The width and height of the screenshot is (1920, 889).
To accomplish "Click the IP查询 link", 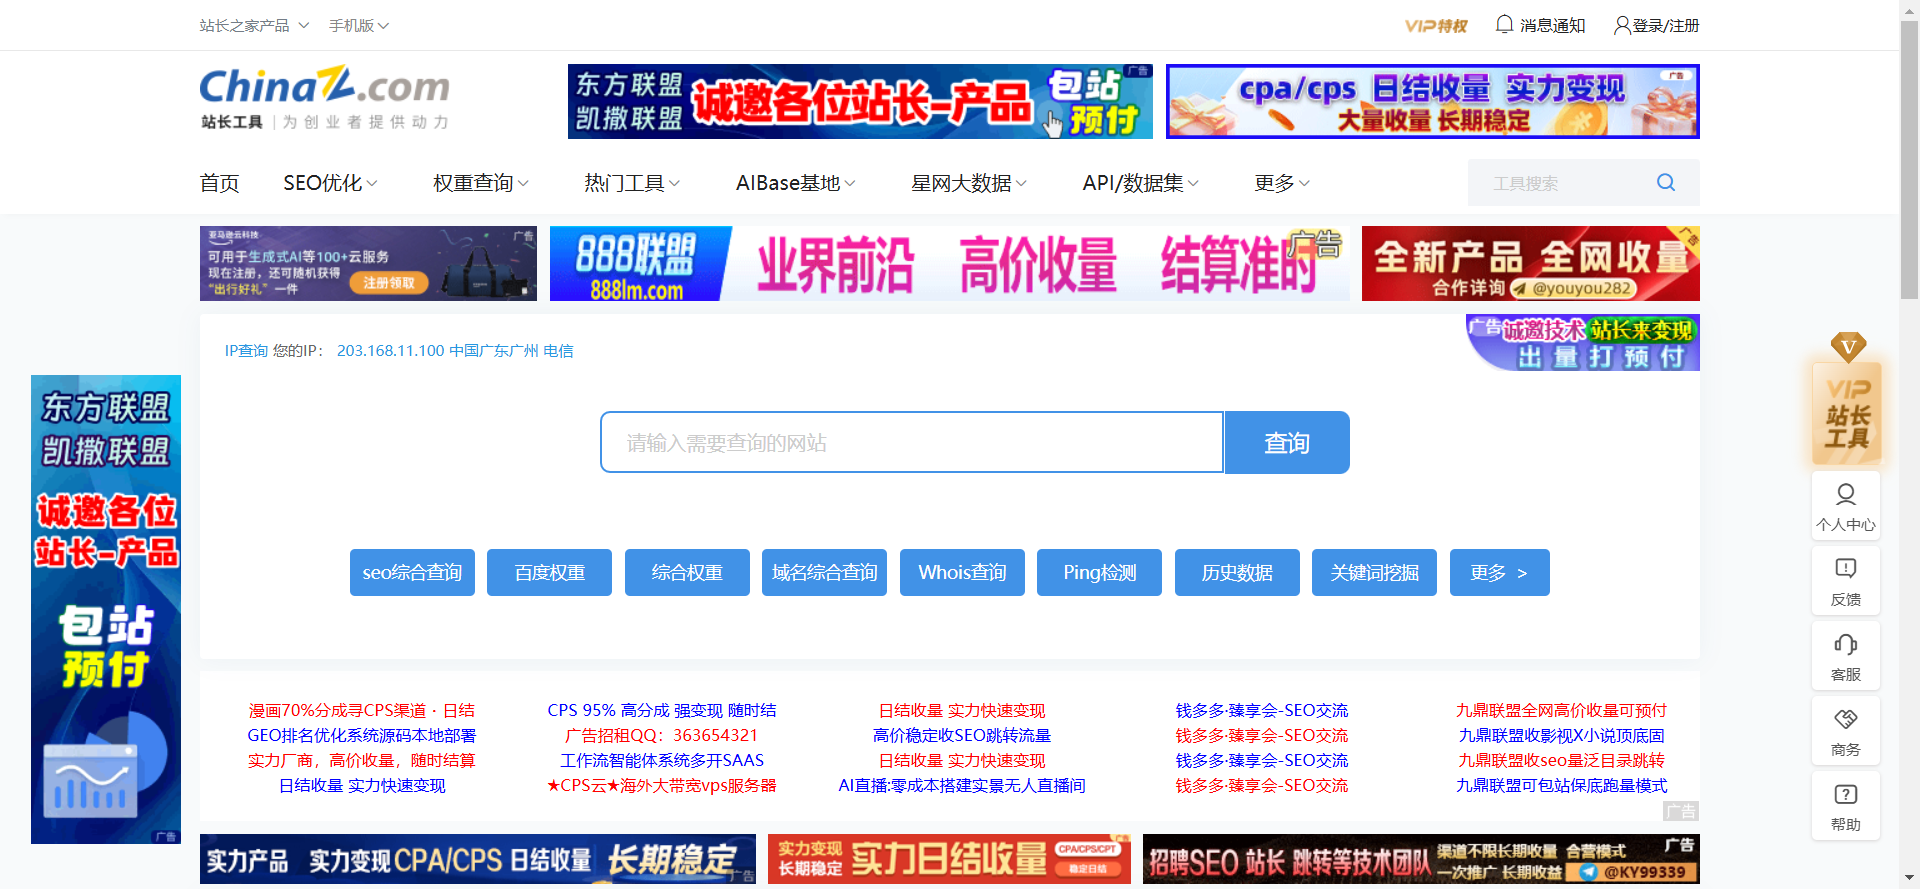I will (x=246, y=351).
